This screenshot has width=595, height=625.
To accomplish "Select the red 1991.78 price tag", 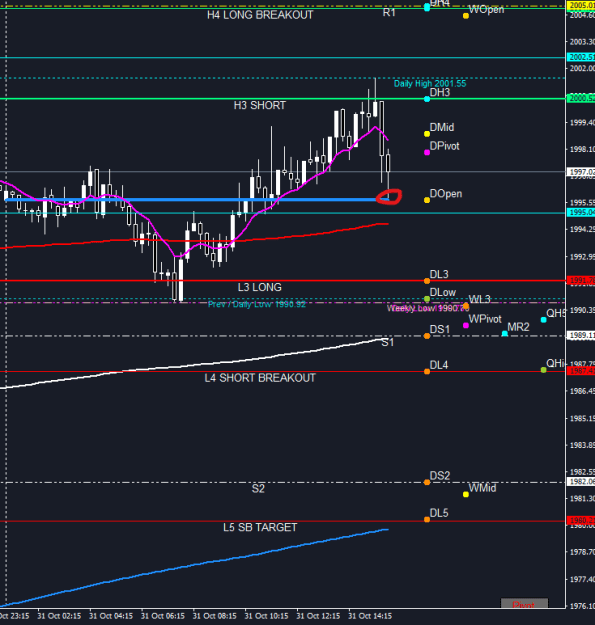I will coord(581,280).
